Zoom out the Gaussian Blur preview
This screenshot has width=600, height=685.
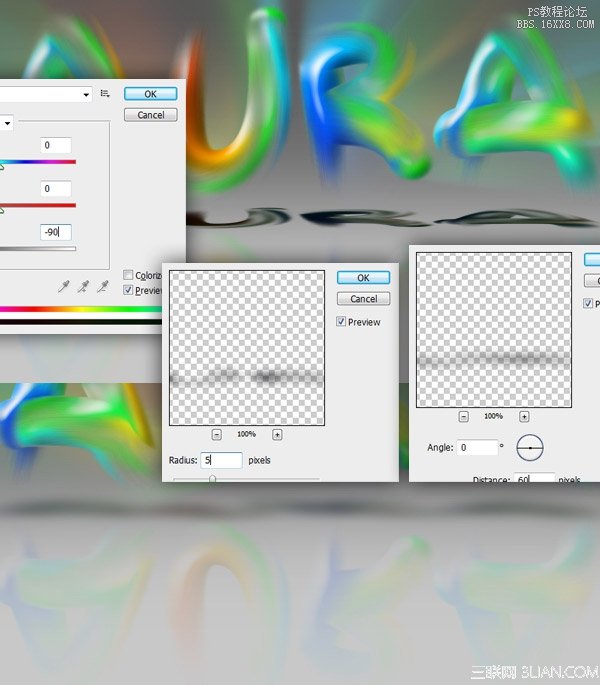(216, 435)
